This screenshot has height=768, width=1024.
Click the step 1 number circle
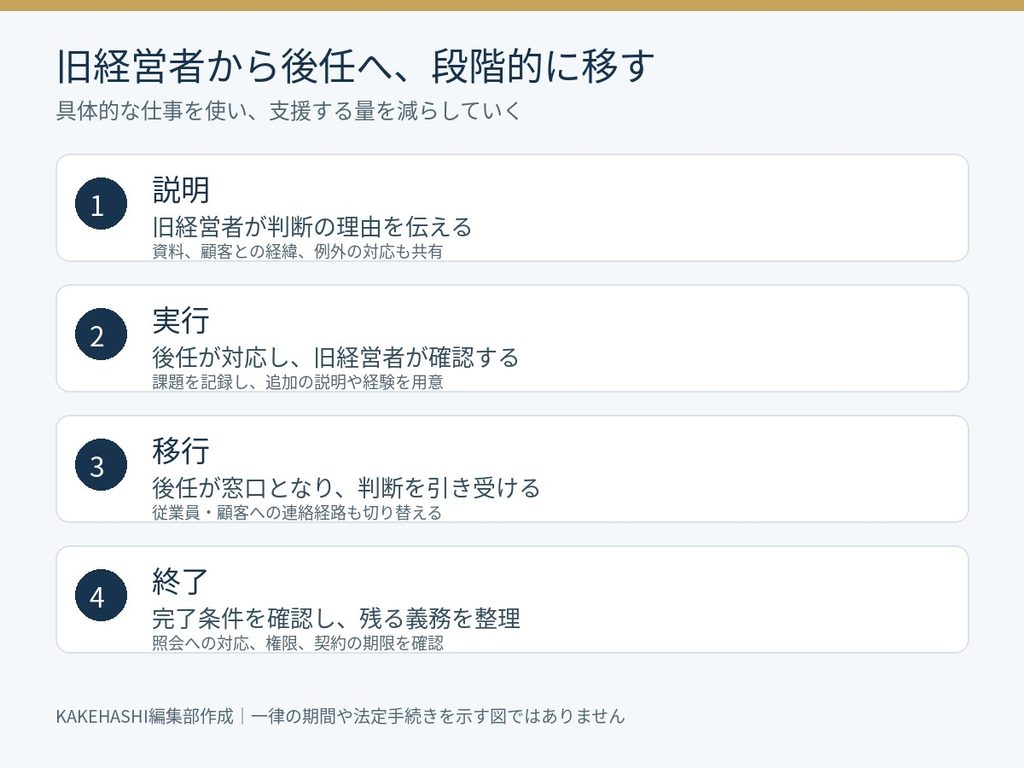[101, 204]
